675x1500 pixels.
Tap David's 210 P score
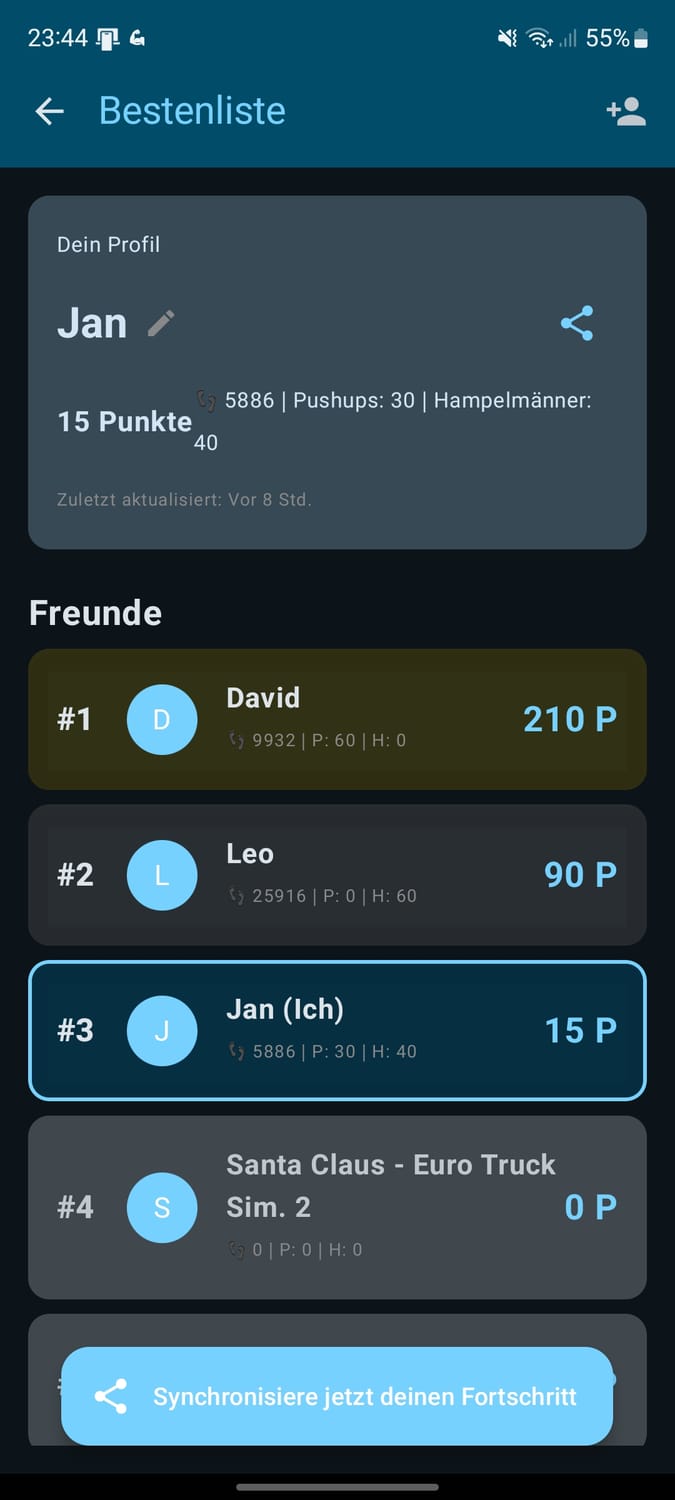[x=570, y=719]
